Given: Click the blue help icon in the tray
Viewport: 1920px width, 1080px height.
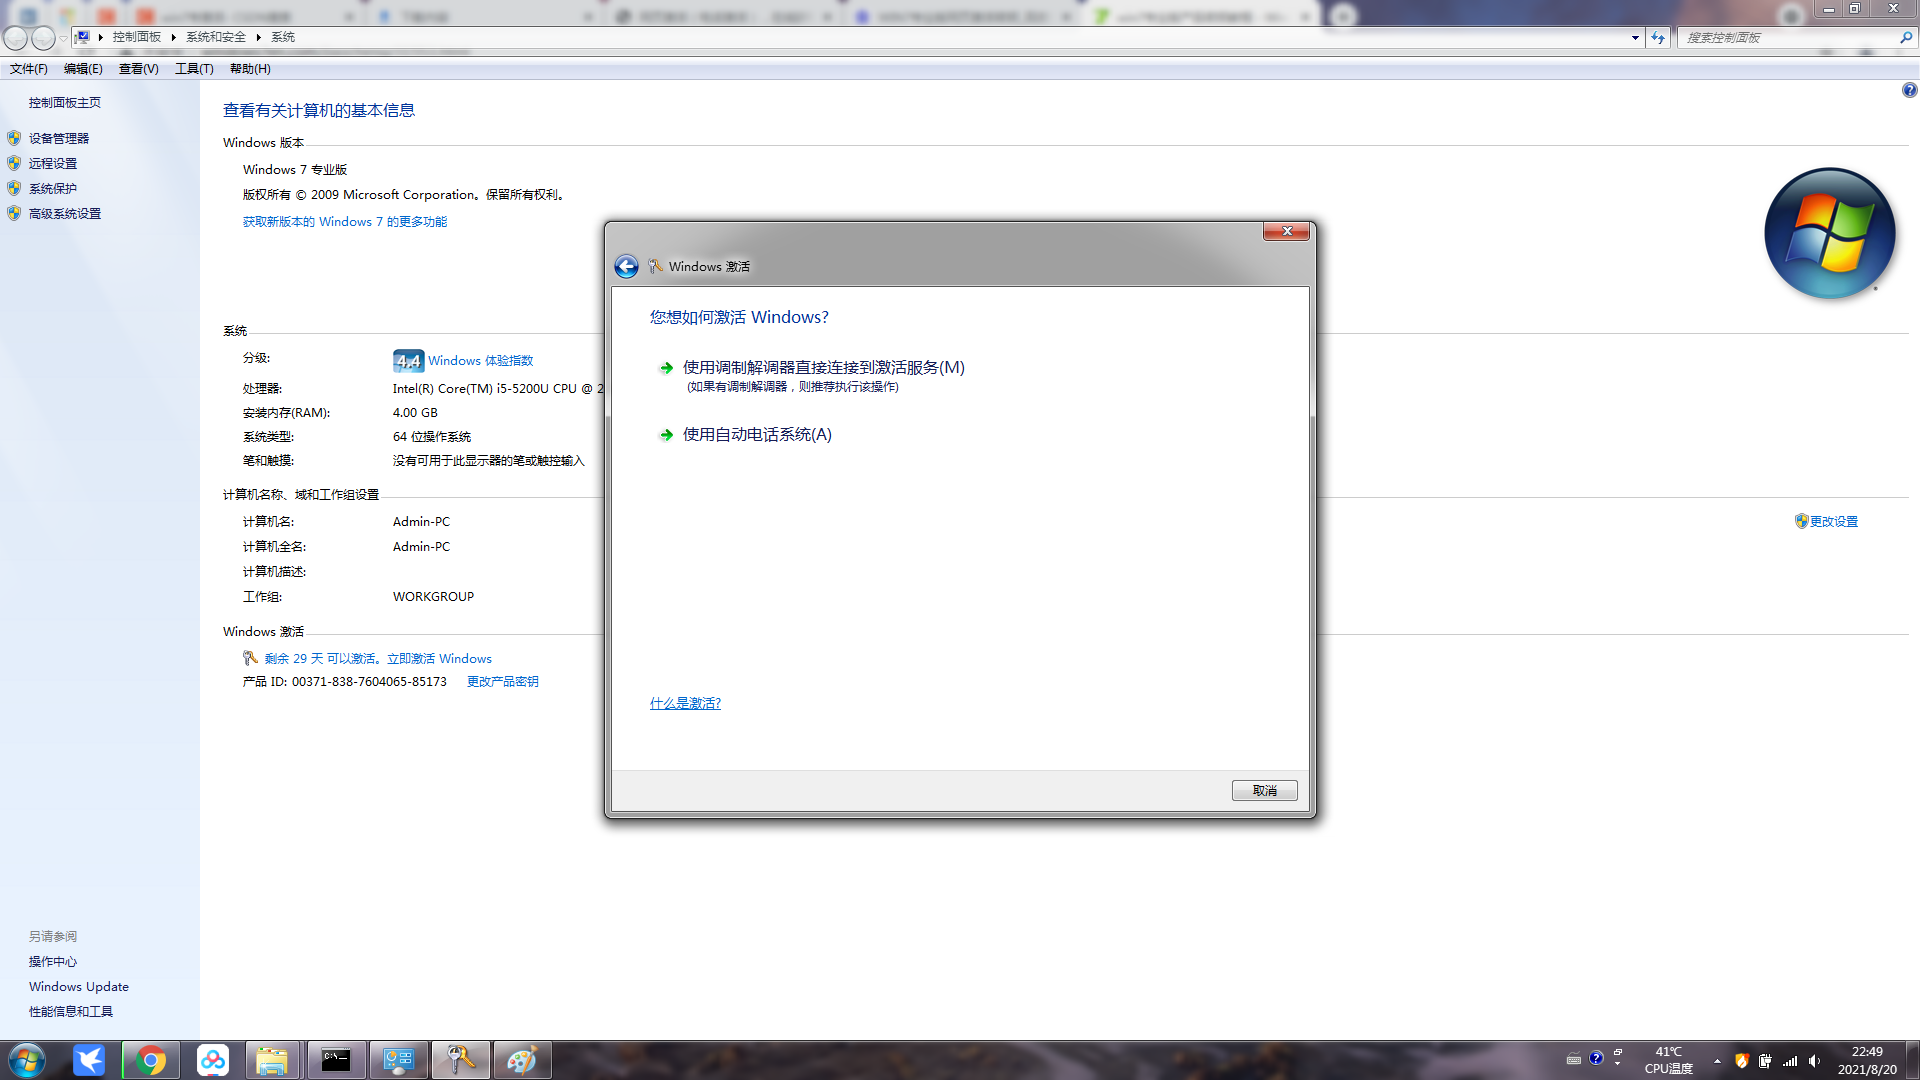Looking at the screenshot, I should 1596,1058.
